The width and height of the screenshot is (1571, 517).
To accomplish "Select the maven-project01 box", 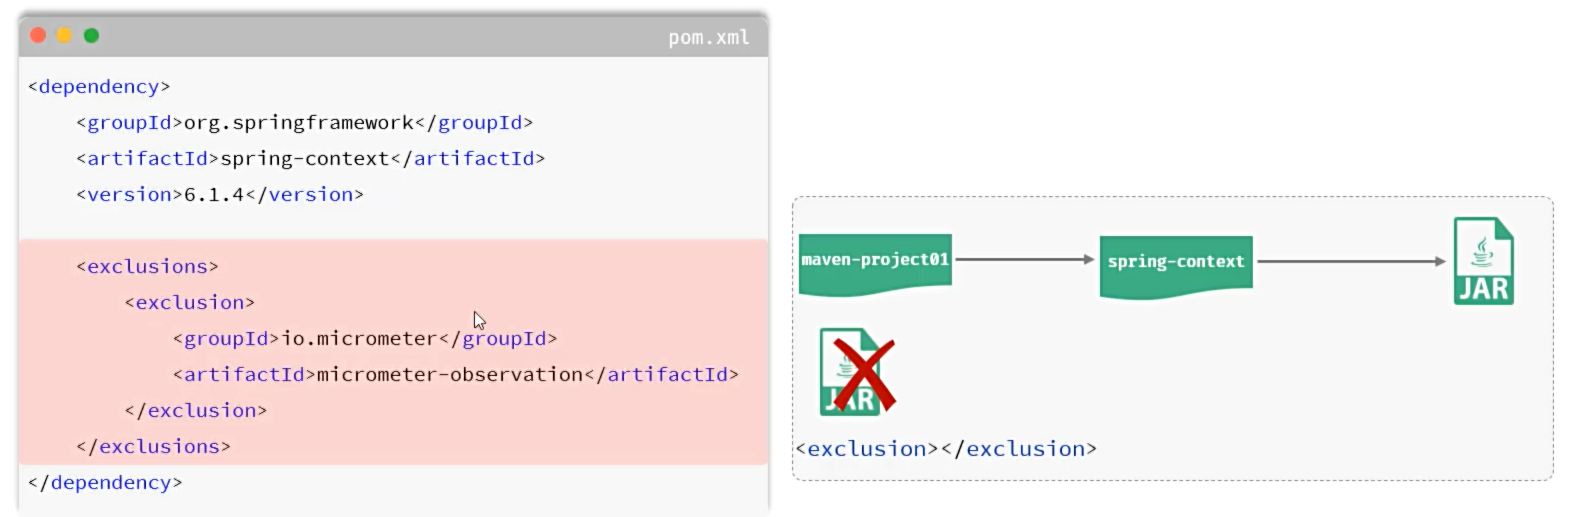I will pyautogui.click(x=875, y=262).
